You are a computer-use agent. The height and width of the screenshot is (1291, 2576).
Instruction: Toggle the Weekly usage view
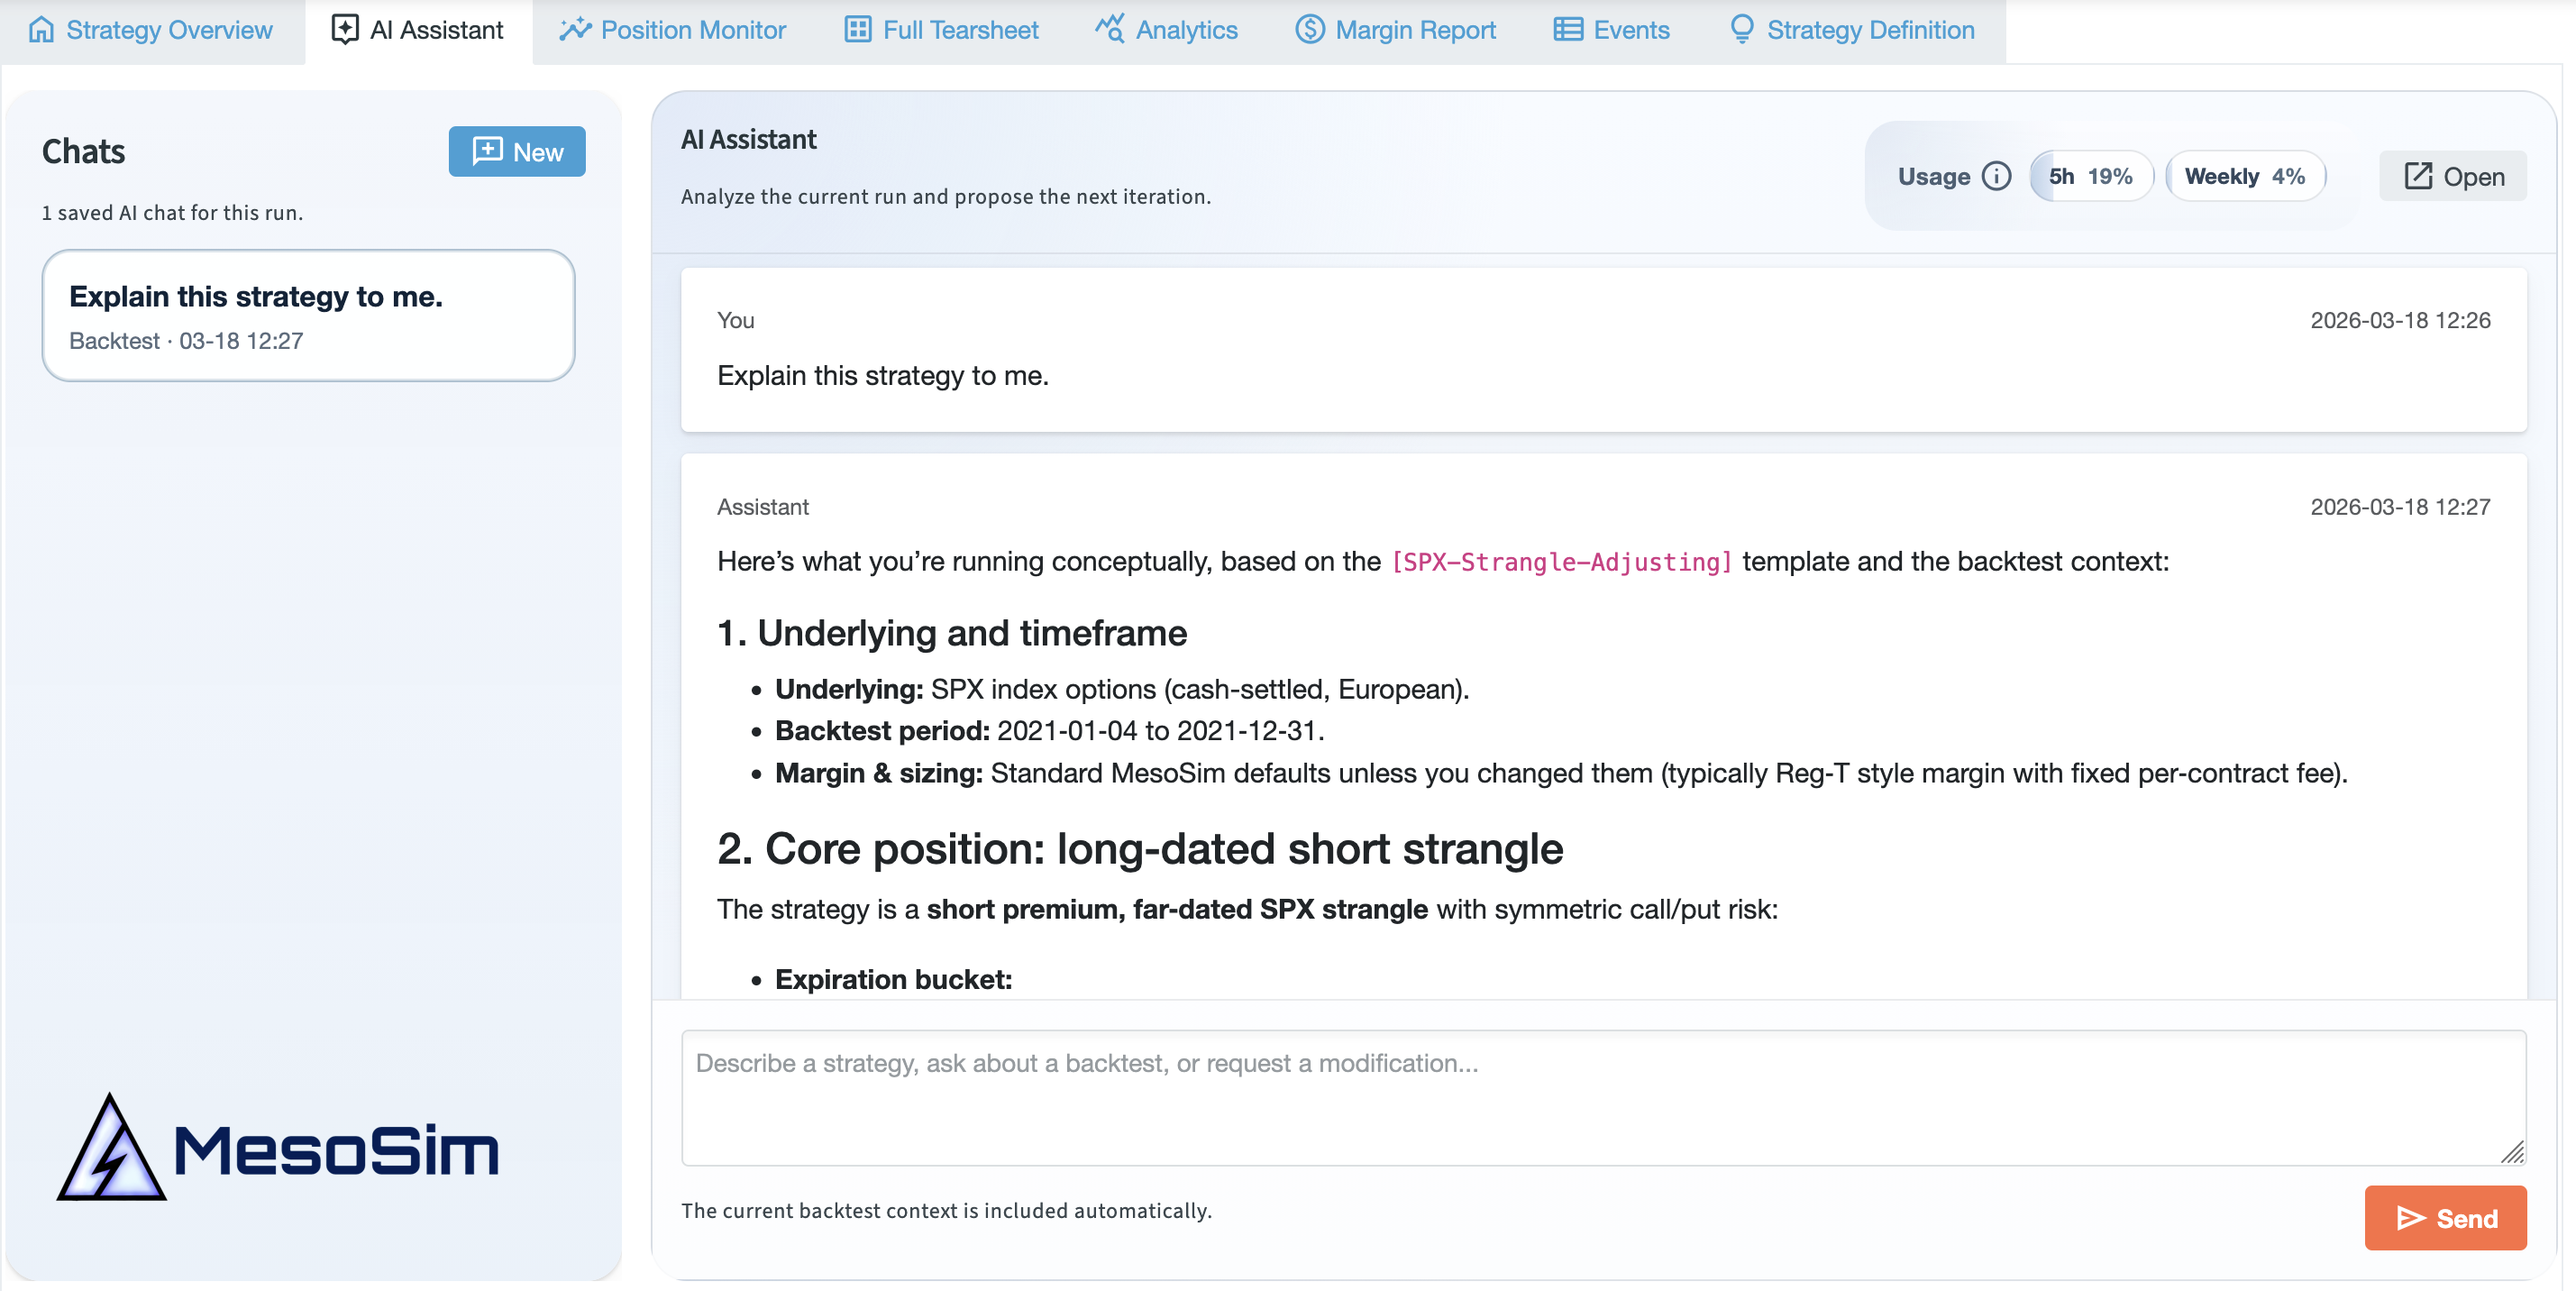coord(2244,176)
